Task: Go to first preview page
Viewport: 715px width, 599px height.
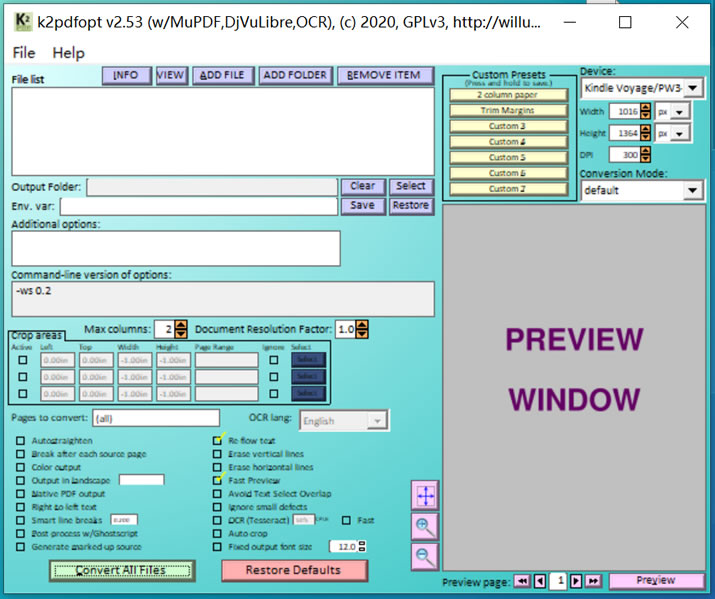Action: tap(522, 581)
